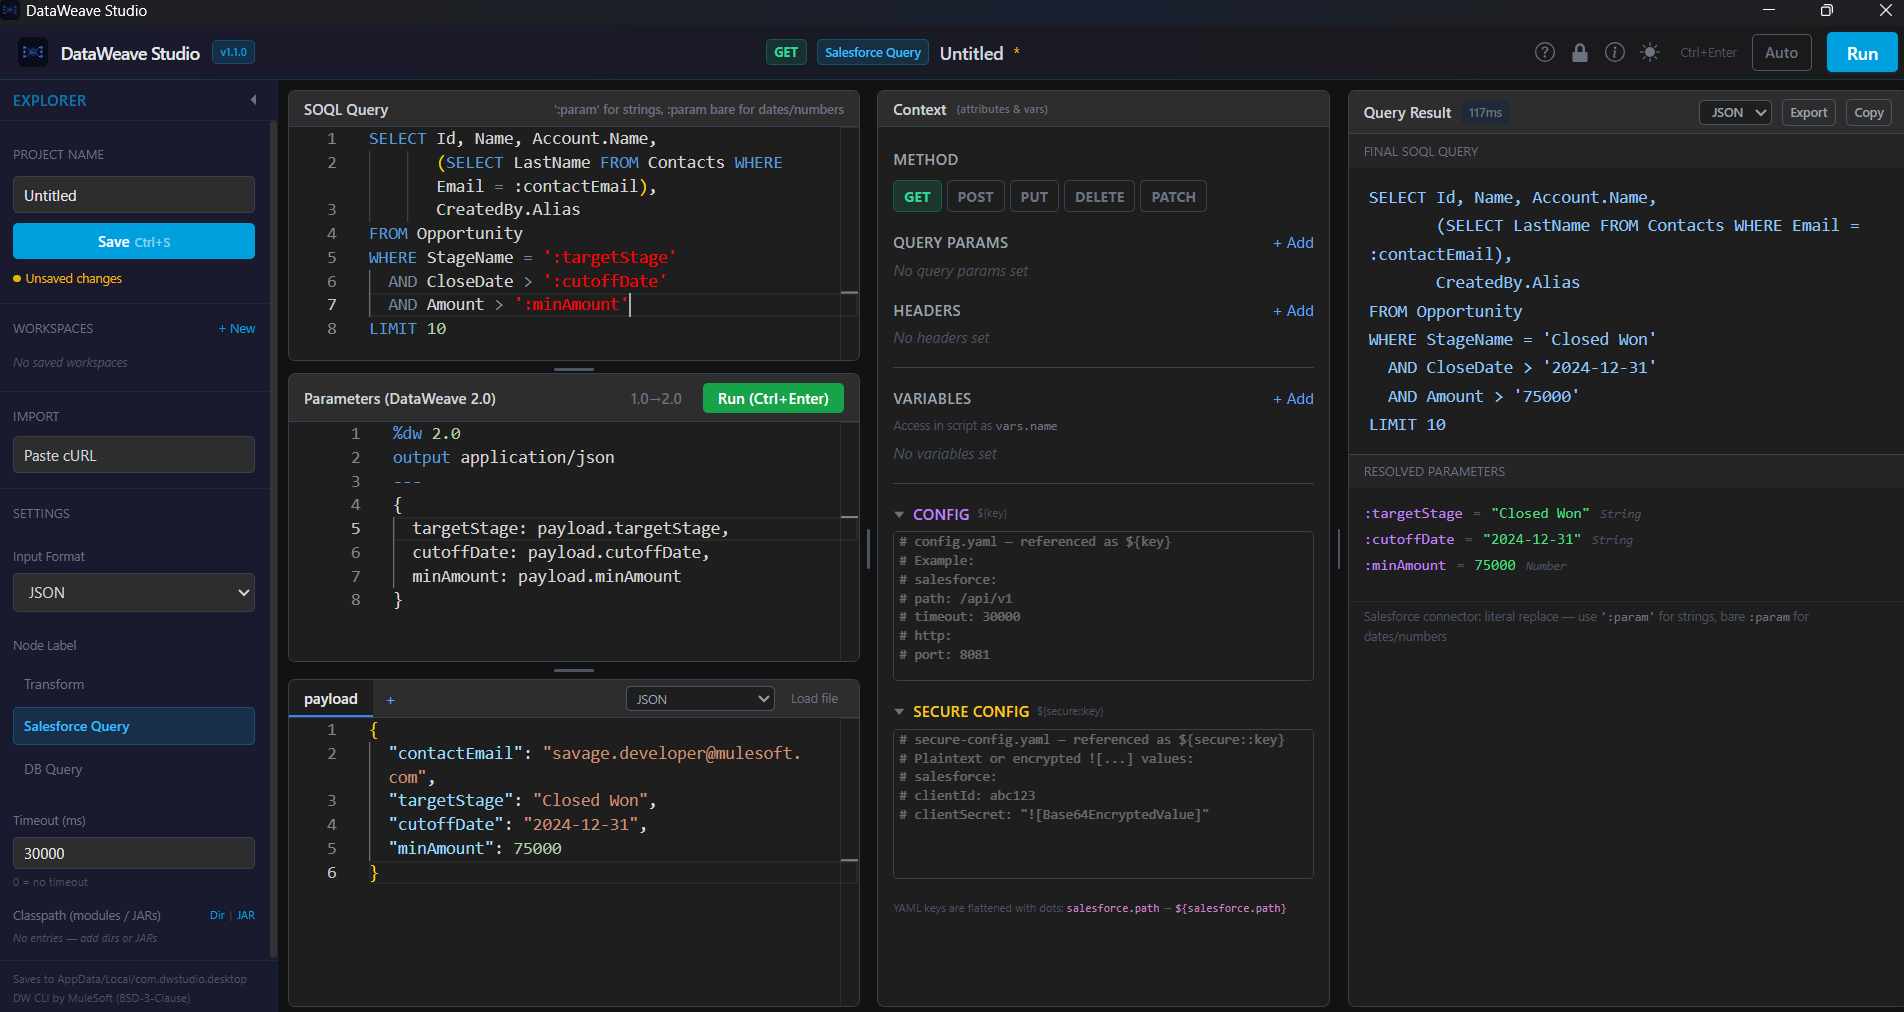Collapse the Explorer sidebar using its chevron
This screenshot has height=1012, width=1904.
coord(253,100)
